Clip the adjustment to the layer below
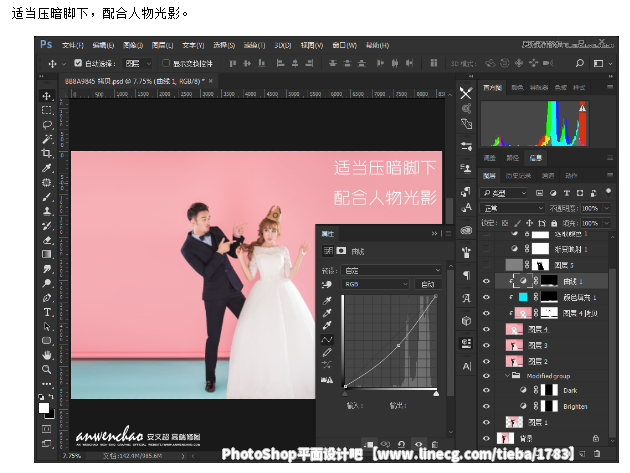Screen dimensions: 630x473 (369, 444)
